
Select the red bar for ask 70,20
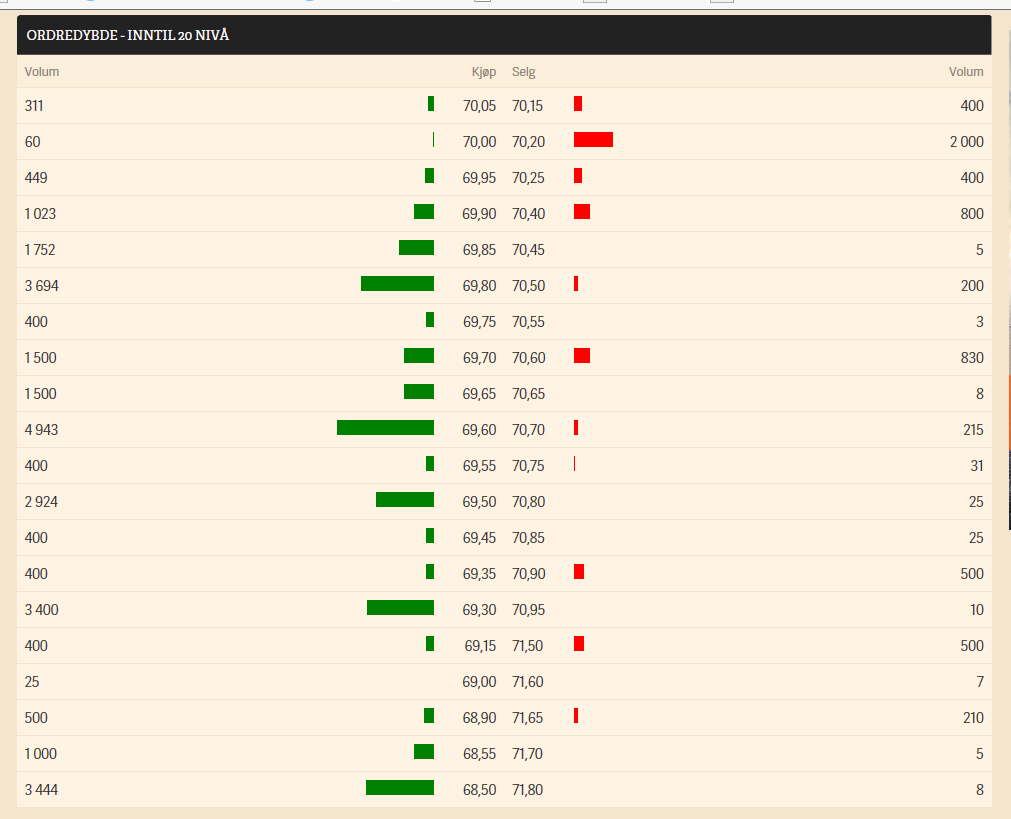[593, 140]
